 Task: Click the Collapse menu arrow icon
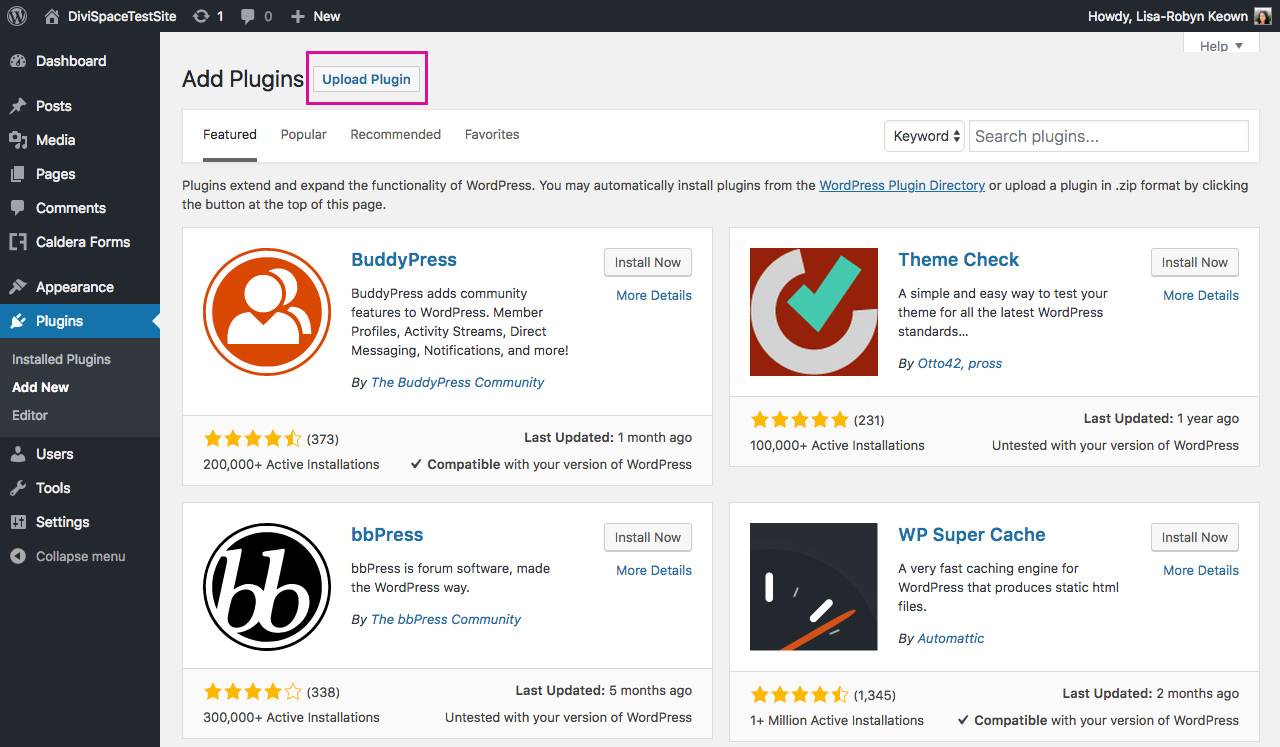pos(18,556)
